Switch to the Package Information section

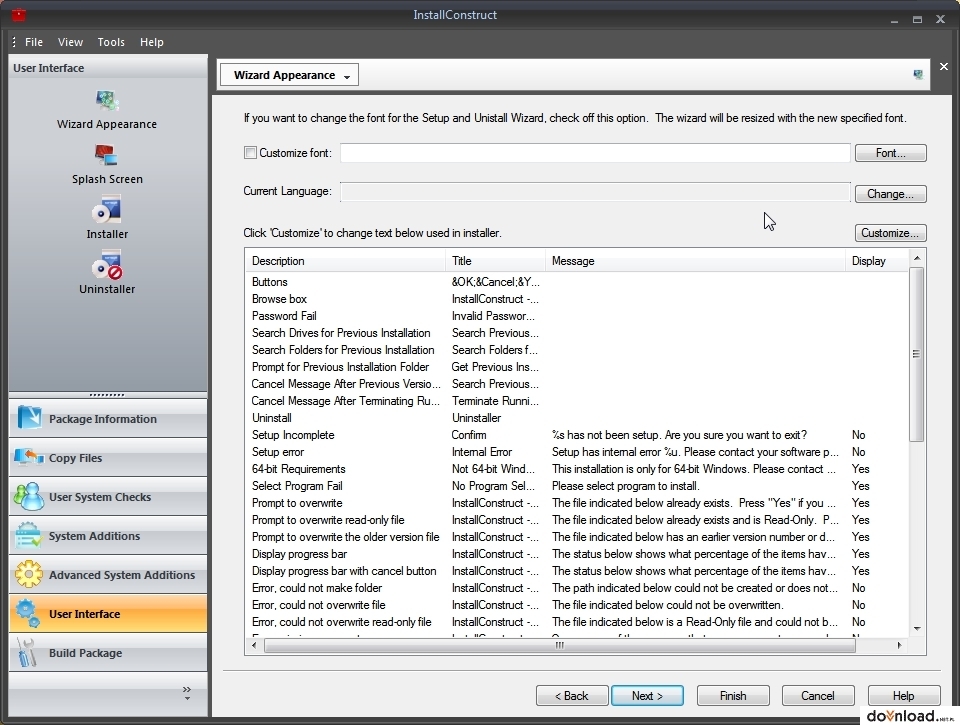(108, 419)
